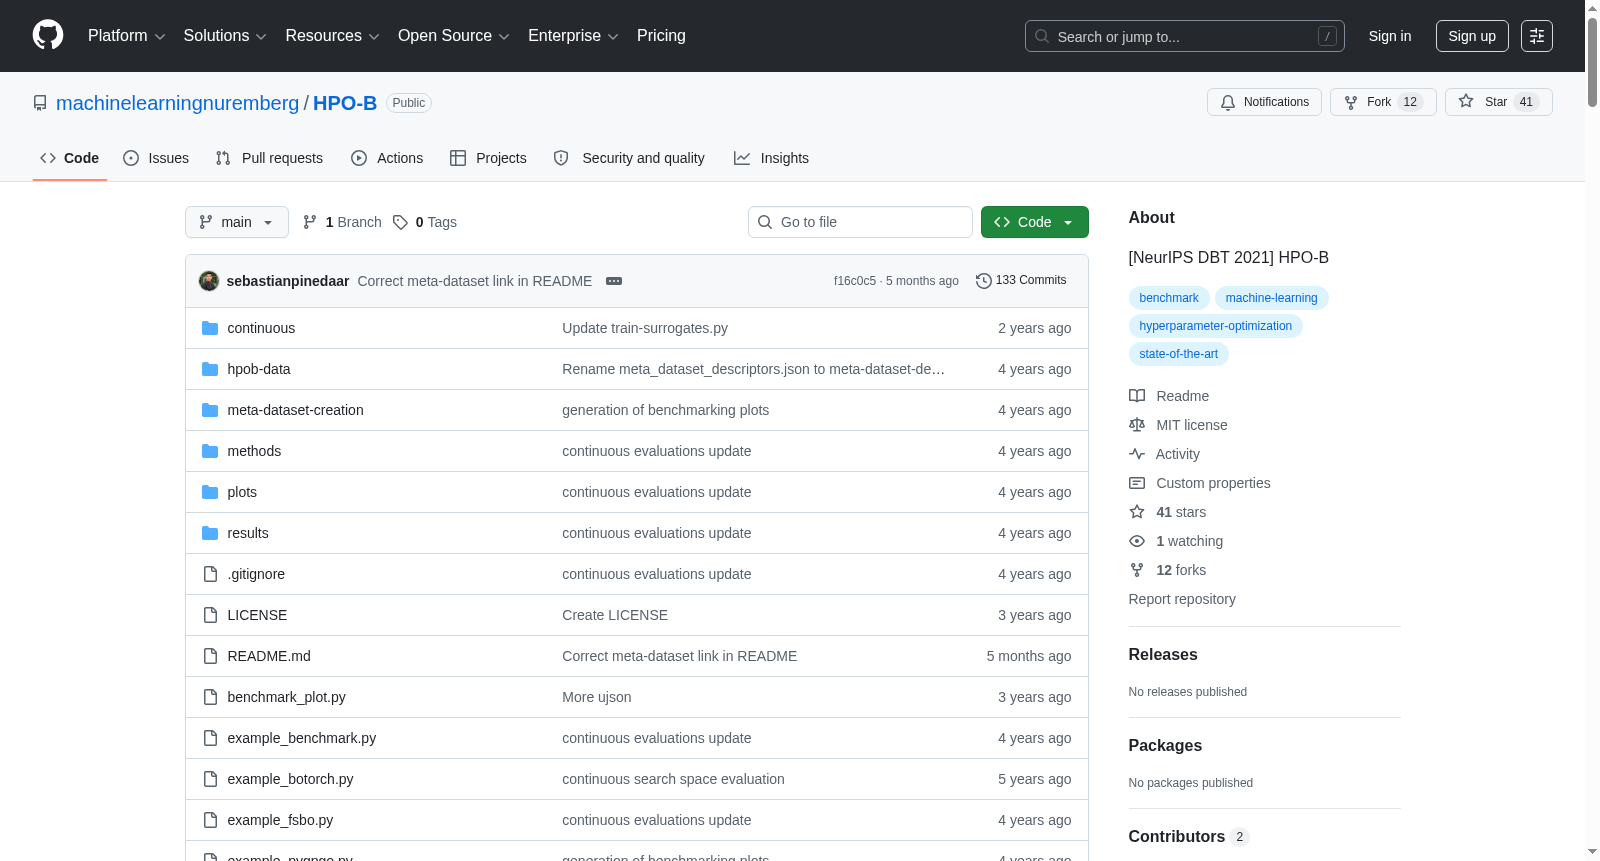Click the benchmark topic tag
Screen dimensions: 1600x861
[x=1169, y=298]
